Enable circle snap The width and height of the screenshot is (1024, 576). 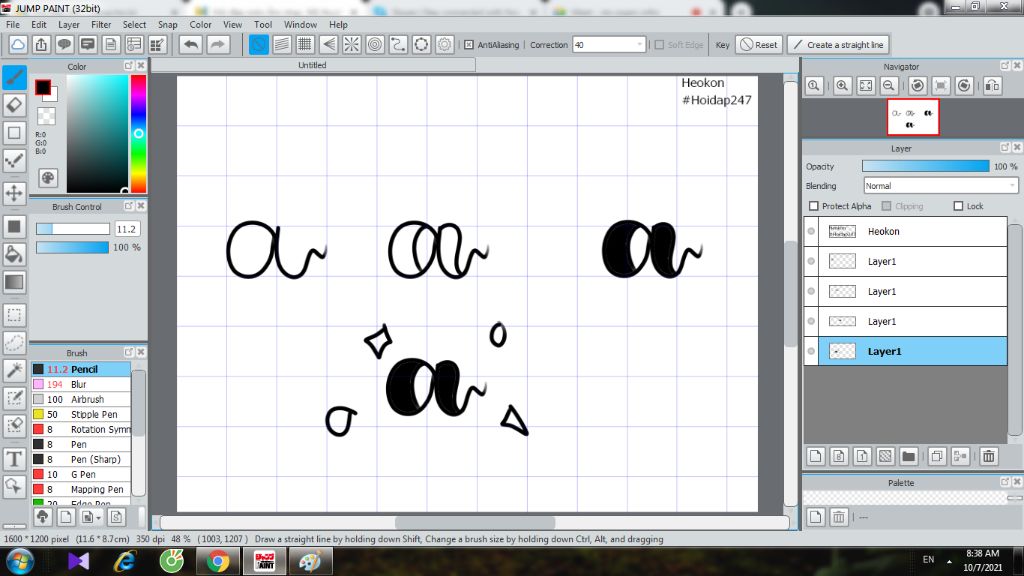click(x=375, y=44)
